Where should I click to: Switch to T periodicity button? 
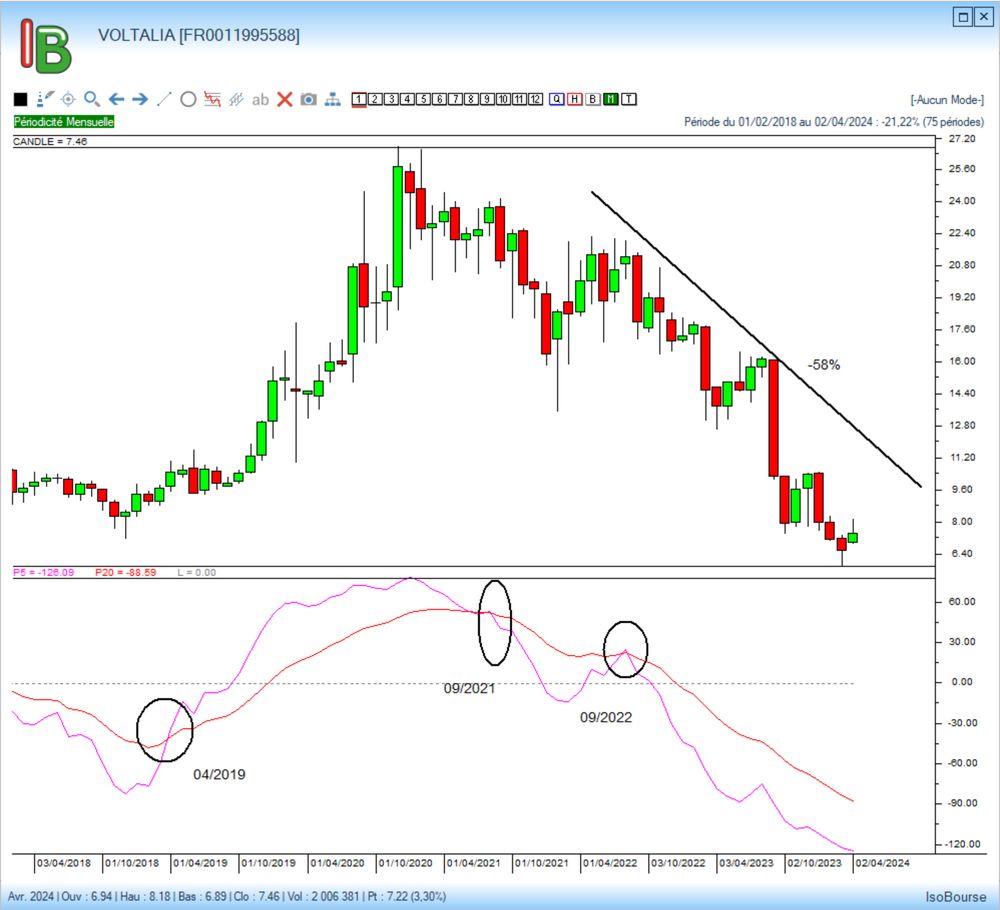click(x=629, y=99)
